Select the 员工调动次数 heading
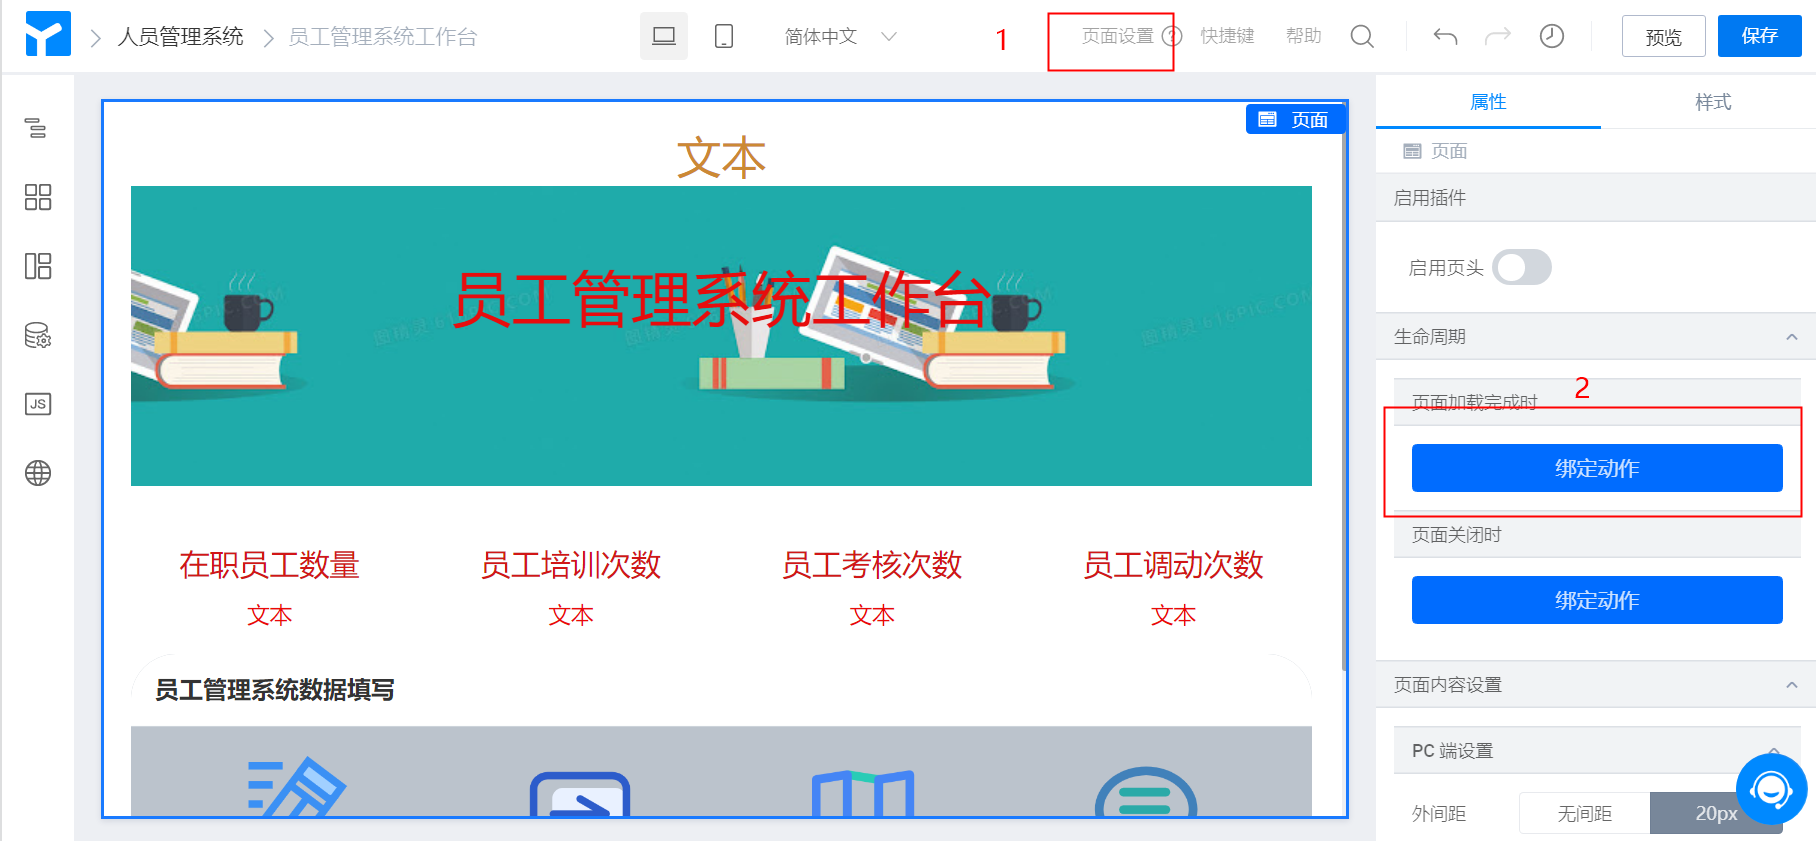This screenshot has height=841, width=1816. click(x=1173, y=565)
